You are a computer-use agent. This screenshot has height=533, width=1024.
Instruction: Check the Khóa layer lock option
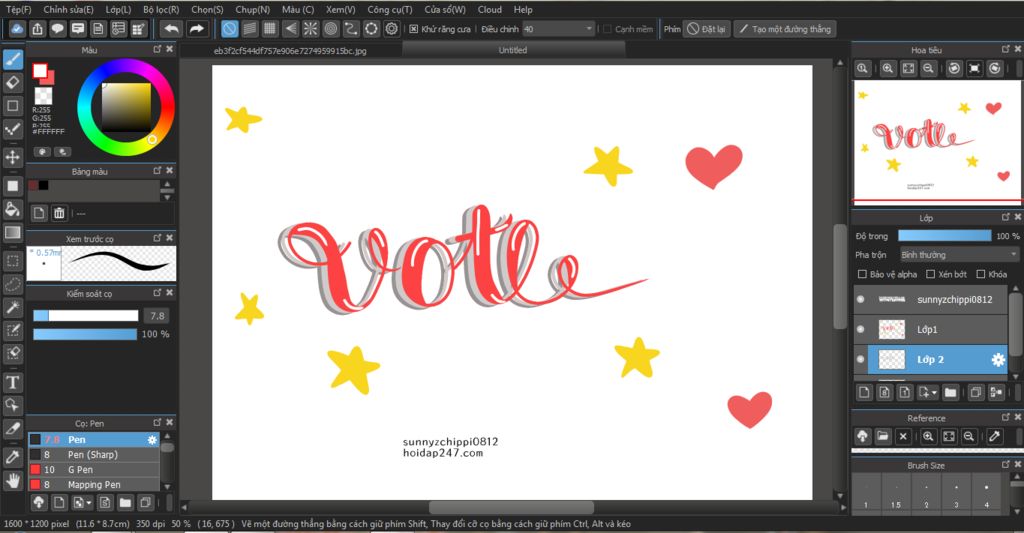pyautogui.click(x=981, y=274)
